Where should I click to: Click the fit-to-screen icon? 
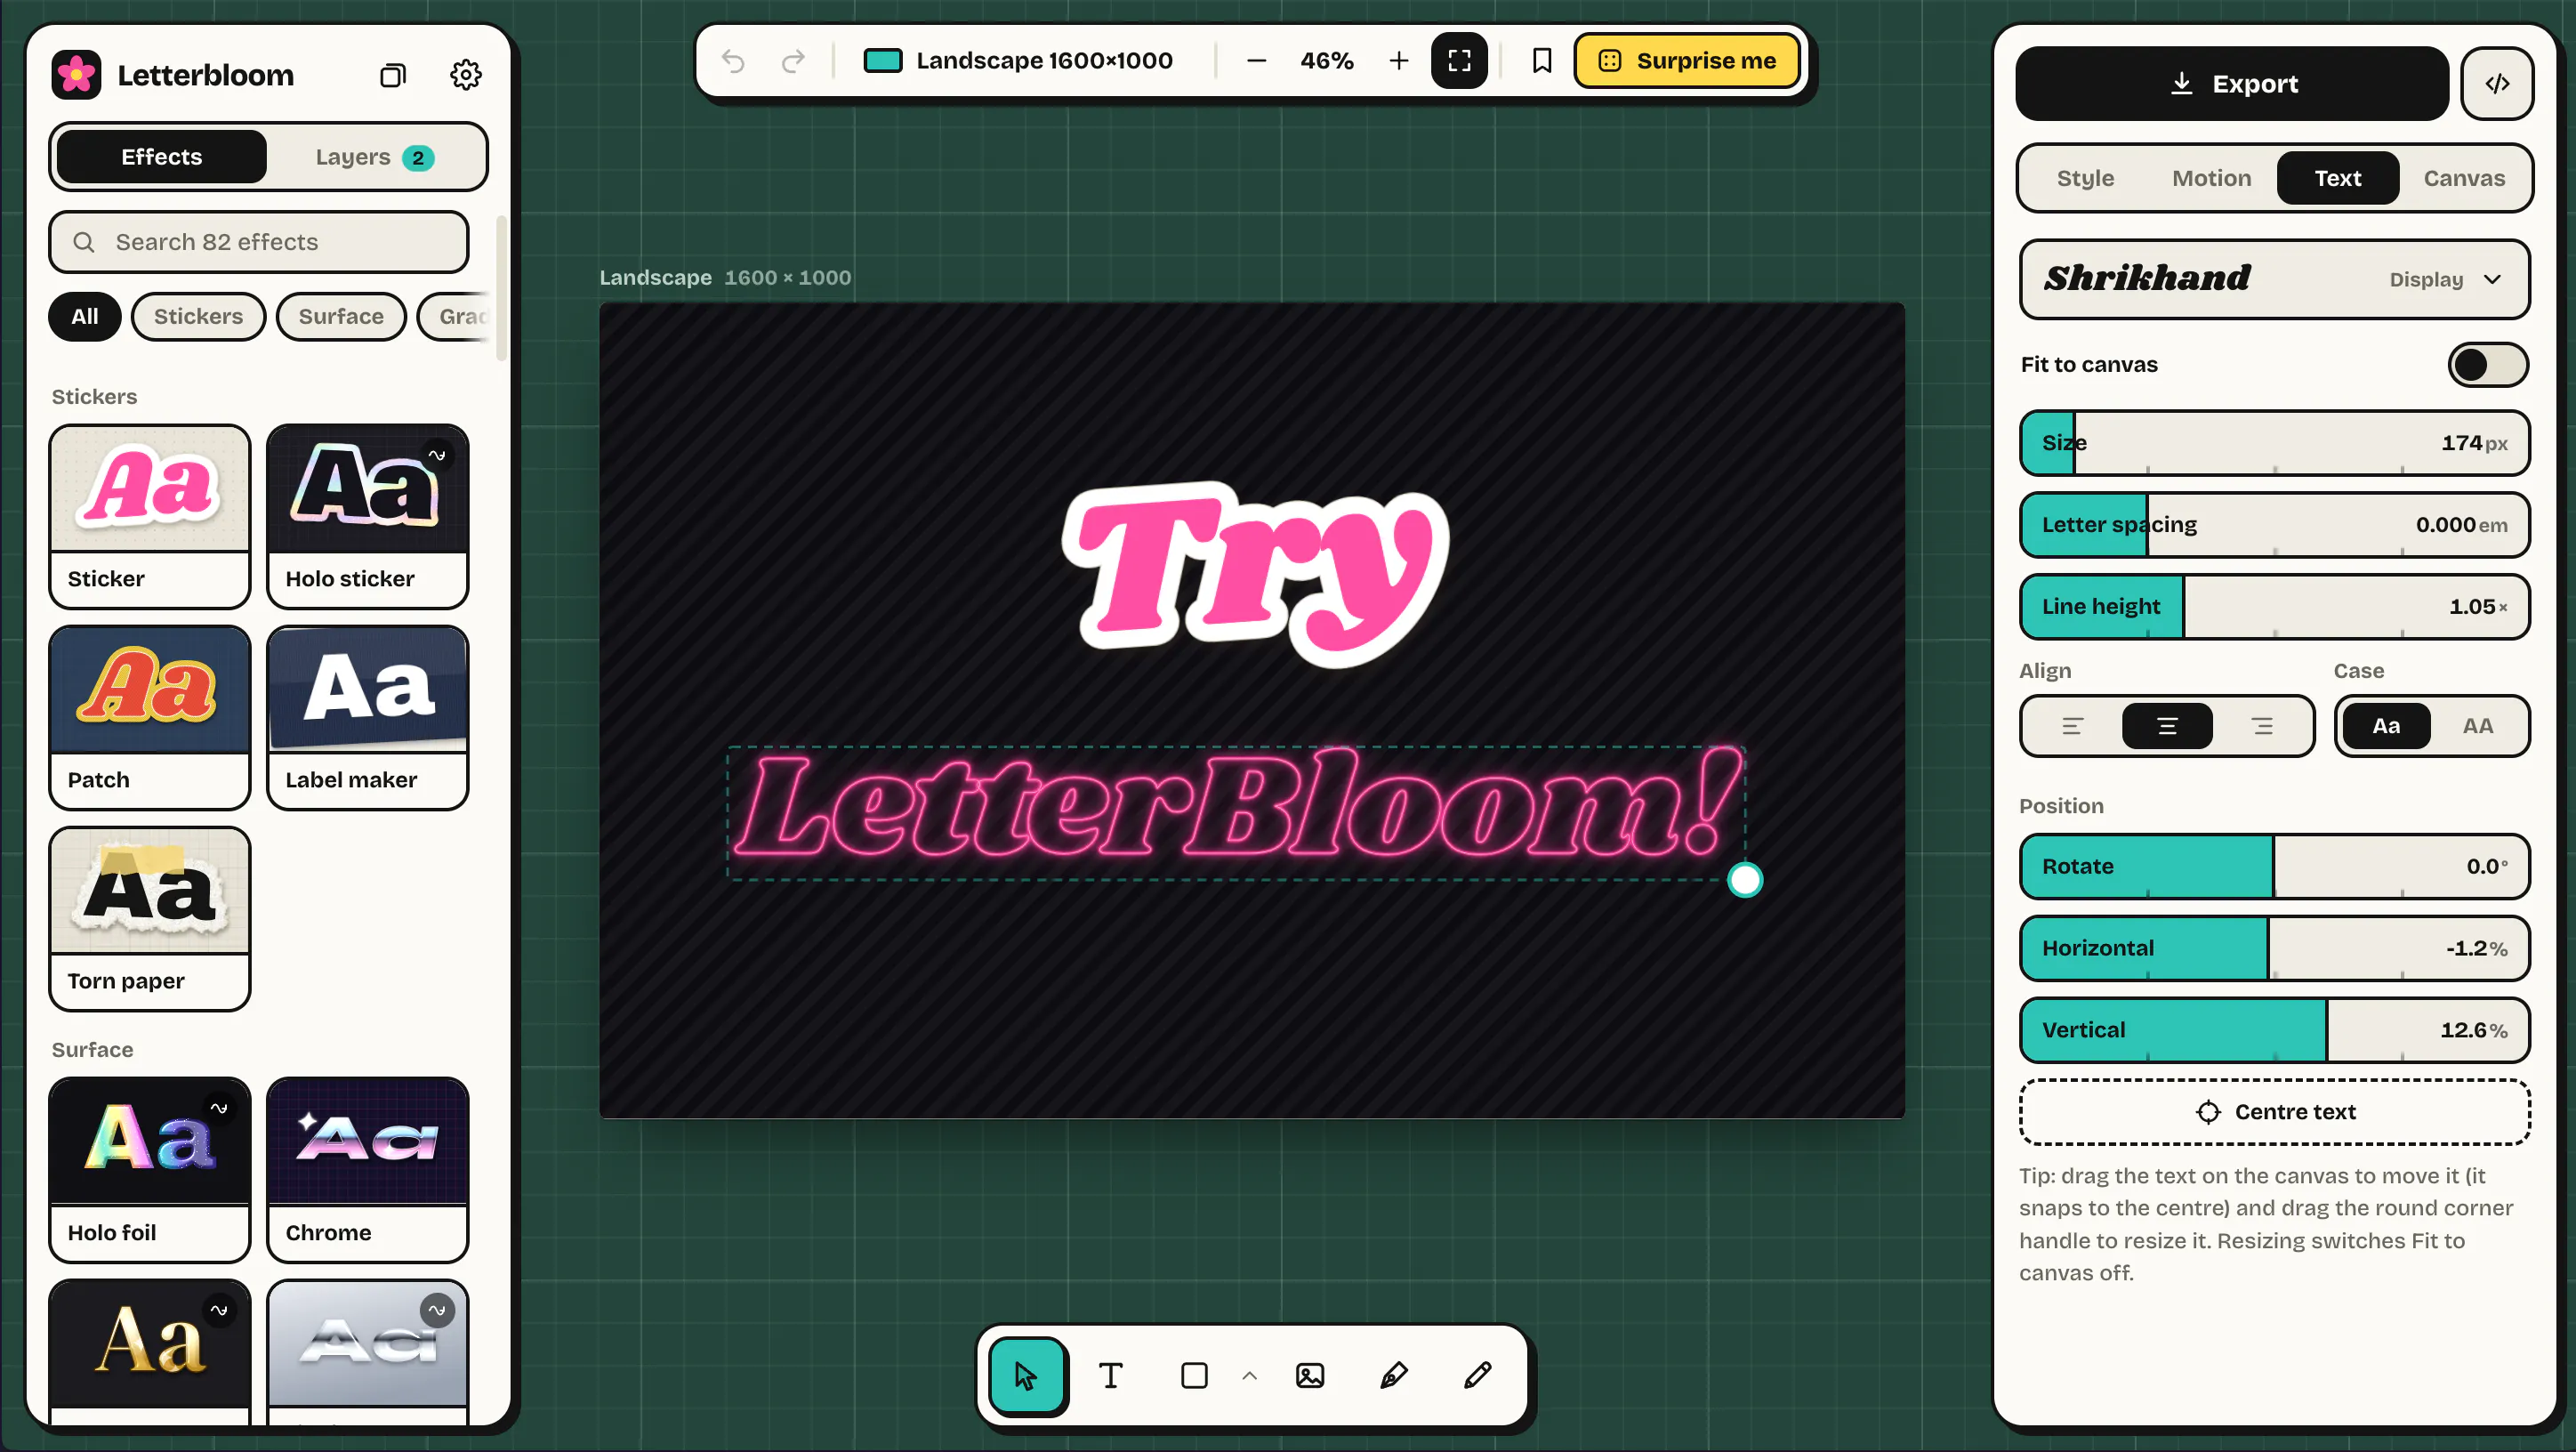1459,61
